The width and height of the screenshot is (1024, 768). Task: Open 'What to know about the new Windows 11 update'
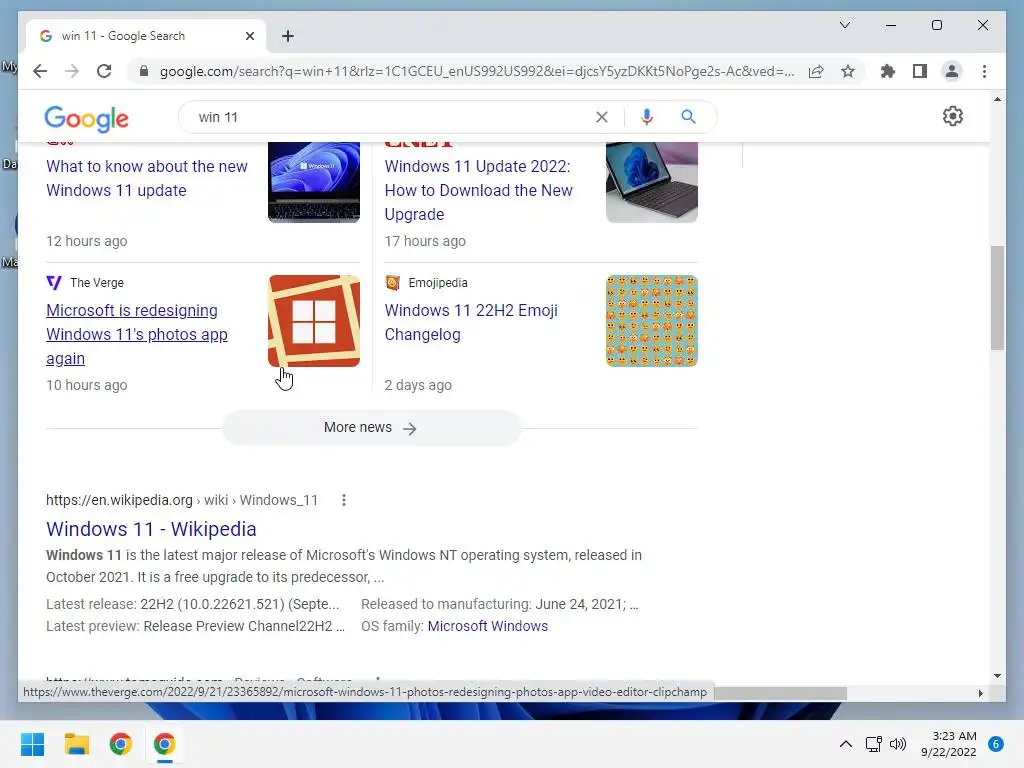pos(146,178)
